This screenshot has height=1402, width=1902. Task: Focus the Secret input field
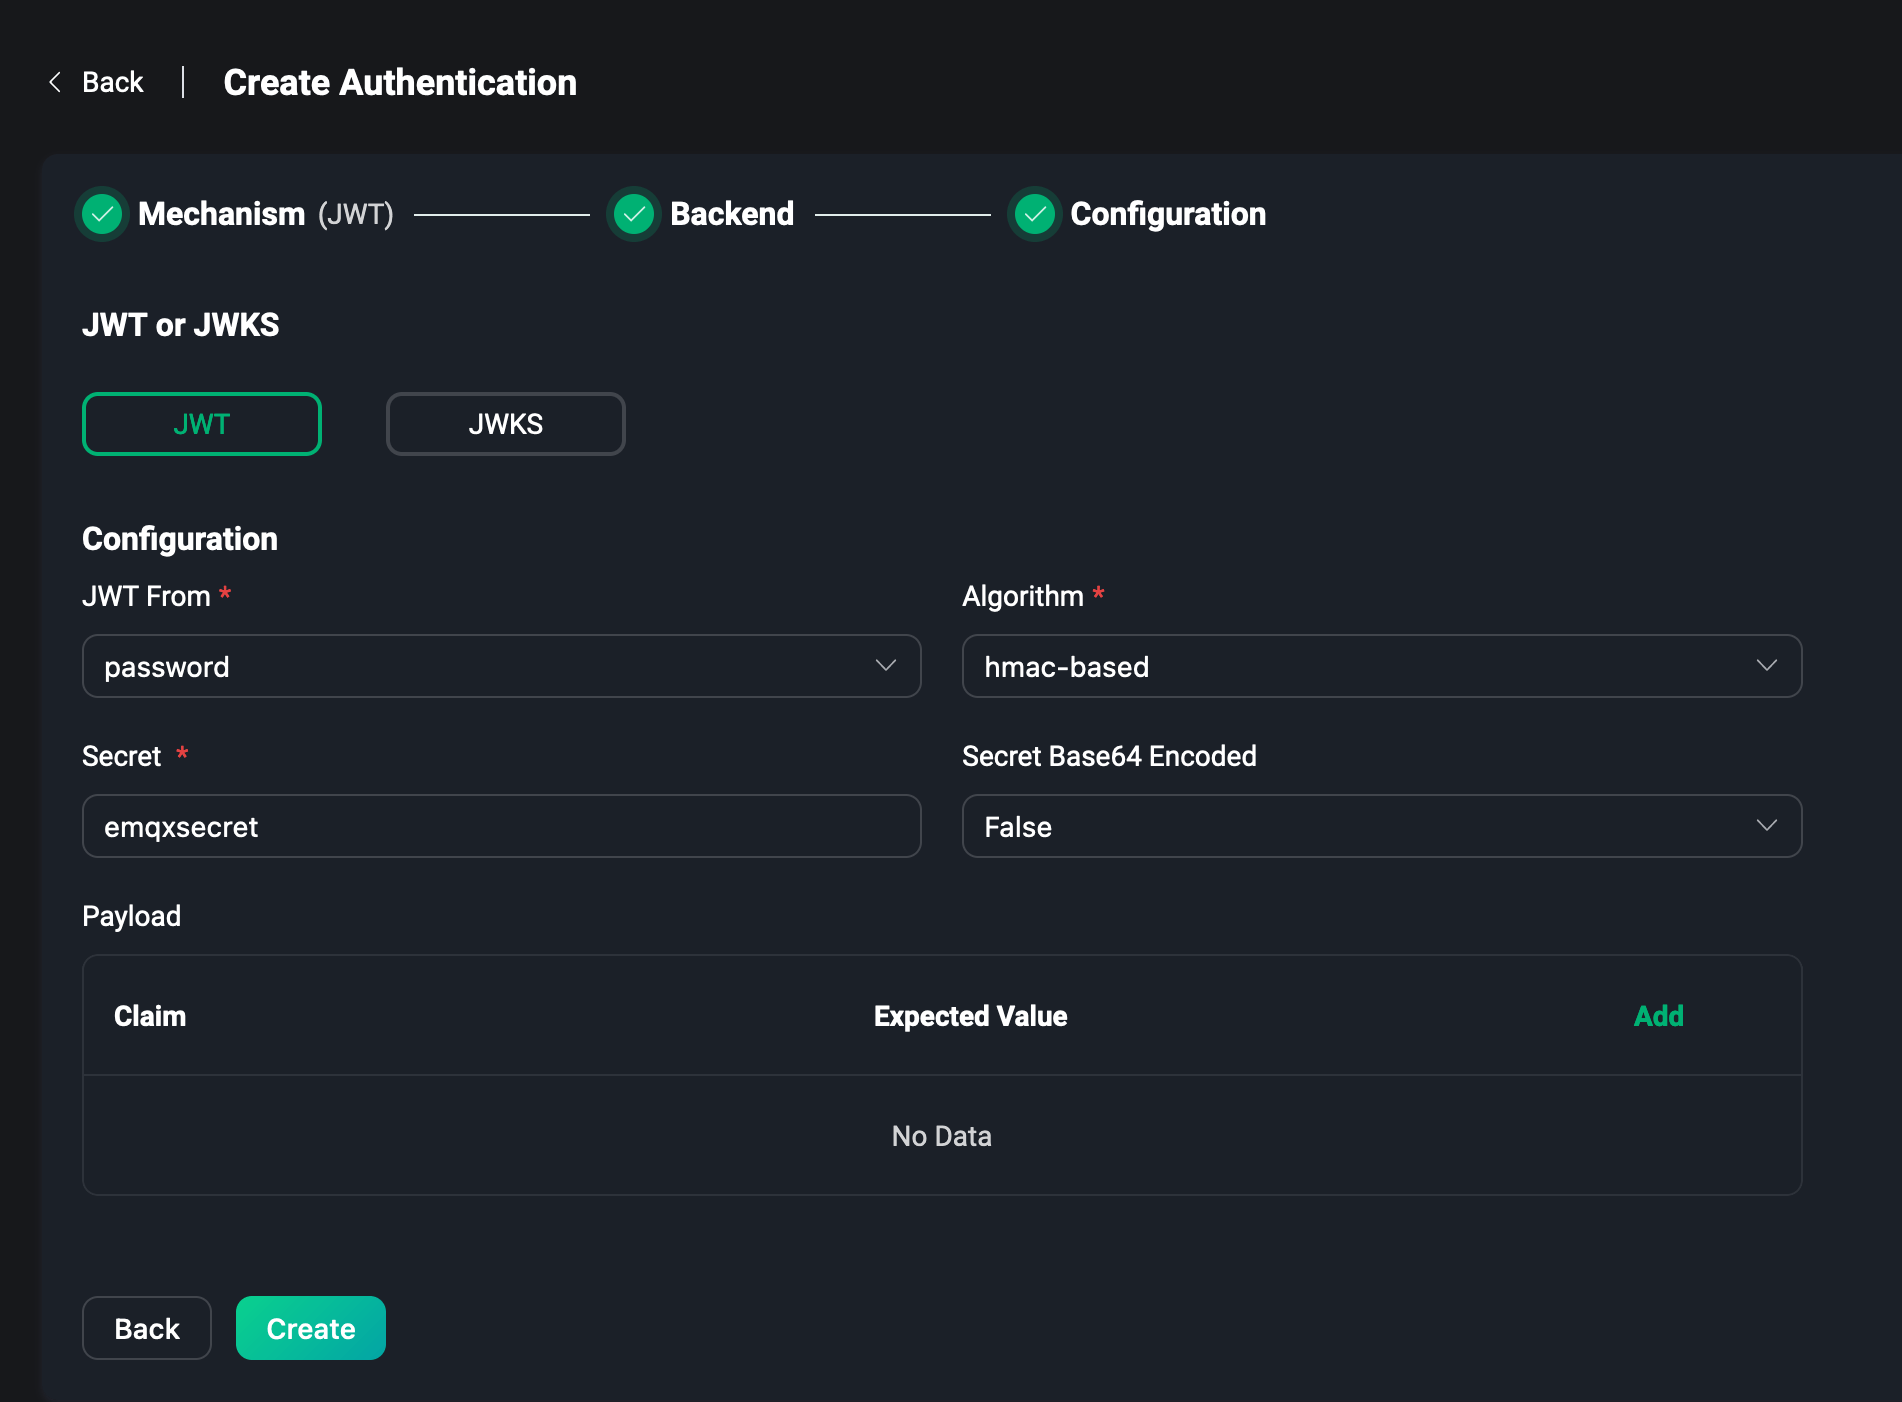coord(501,826)
